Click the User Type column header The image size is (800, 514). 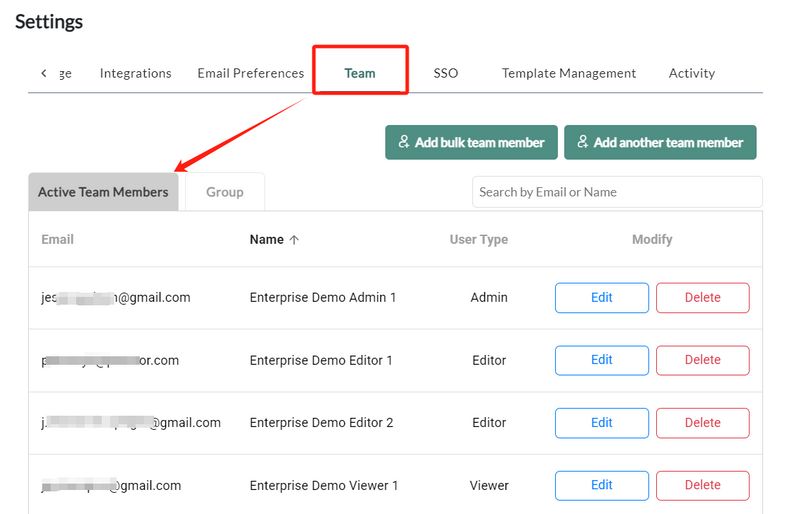click(x=478, y=240)
